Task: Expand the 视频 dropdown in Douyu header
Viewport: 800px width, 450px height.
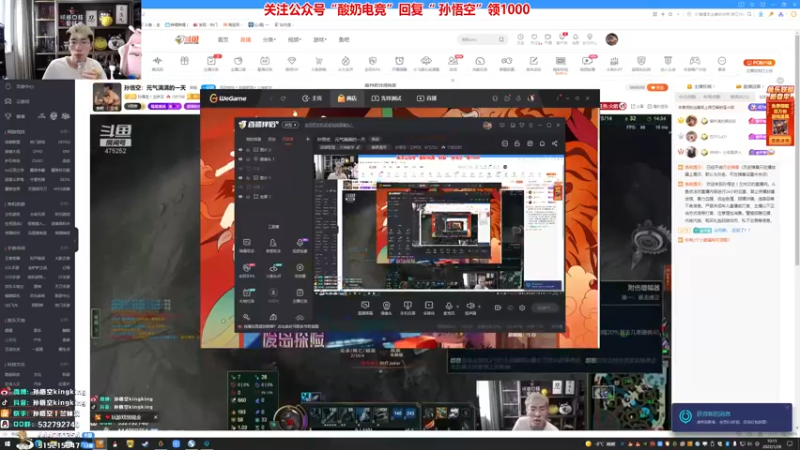Action: [x=294, y=39]
